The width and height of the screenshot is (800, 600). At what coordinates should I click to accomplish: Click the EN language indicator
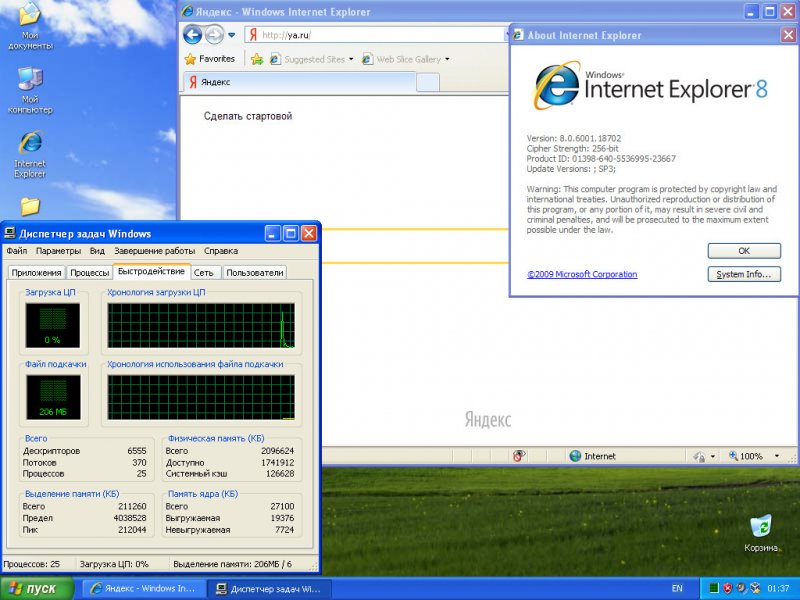point(677,589)
